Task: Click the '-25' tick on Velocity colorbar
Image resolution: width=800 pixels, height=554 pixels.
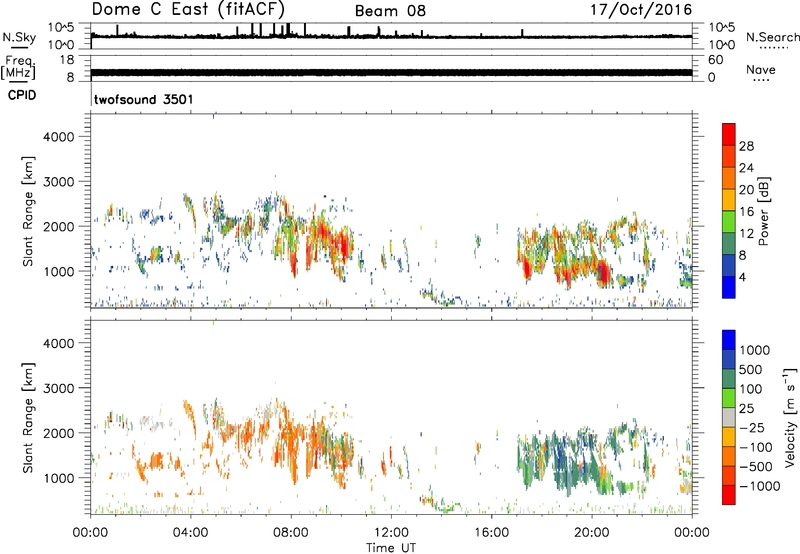Action: [x=752, y=427]
